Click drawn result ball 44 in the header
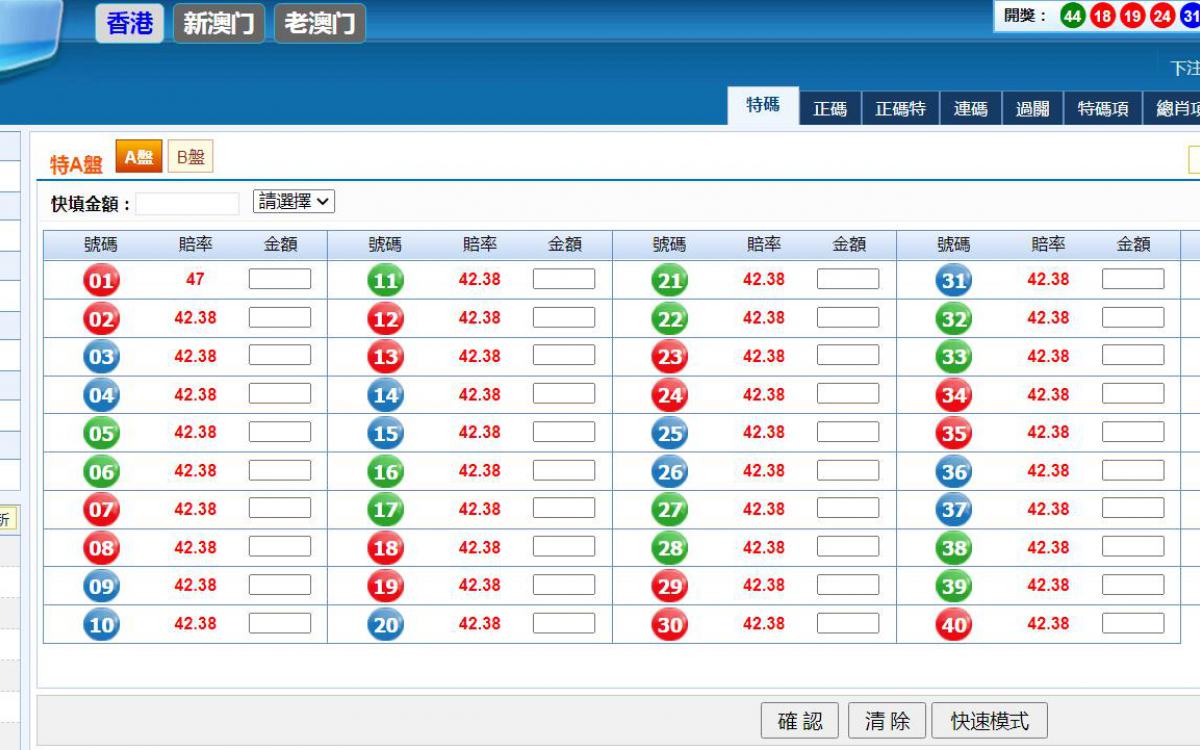The image size is (1200, 750). (1073, 16)
